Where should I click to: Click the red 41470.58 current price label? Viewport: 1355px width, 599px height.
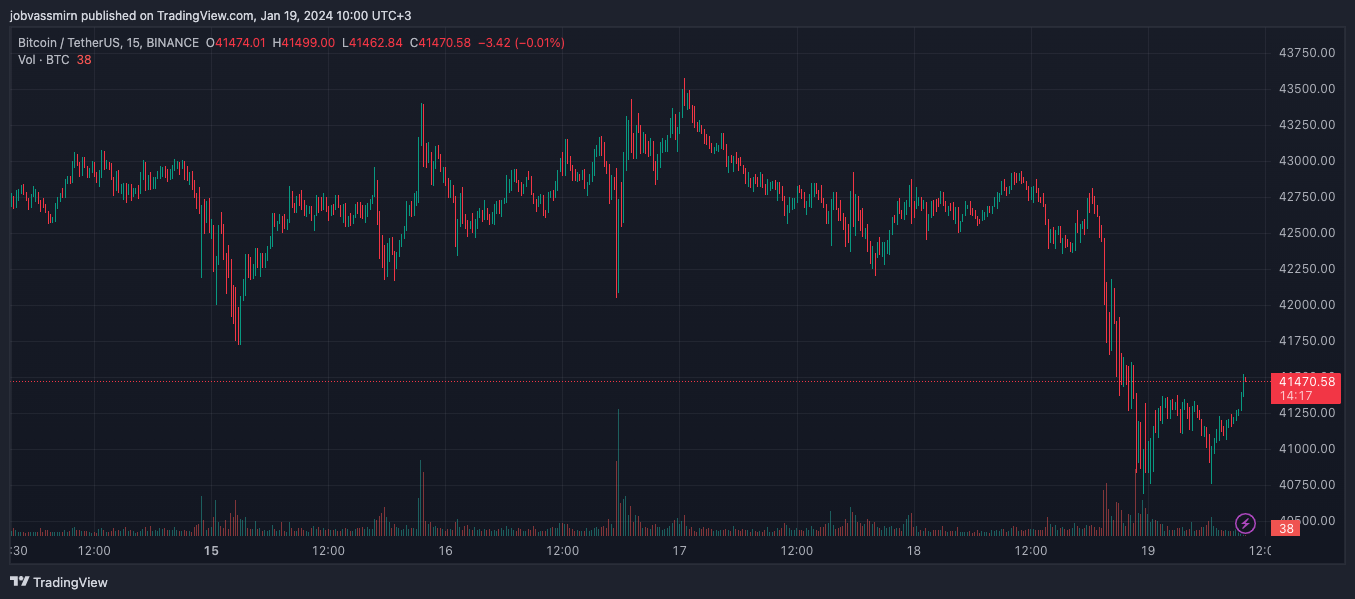tap(1305, 381)
